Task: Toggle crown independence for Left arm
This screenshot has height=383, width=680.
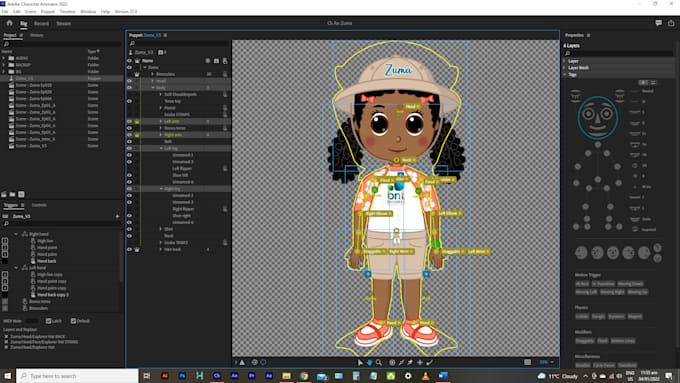Action: pyautogui.click(x=137, y=121)
